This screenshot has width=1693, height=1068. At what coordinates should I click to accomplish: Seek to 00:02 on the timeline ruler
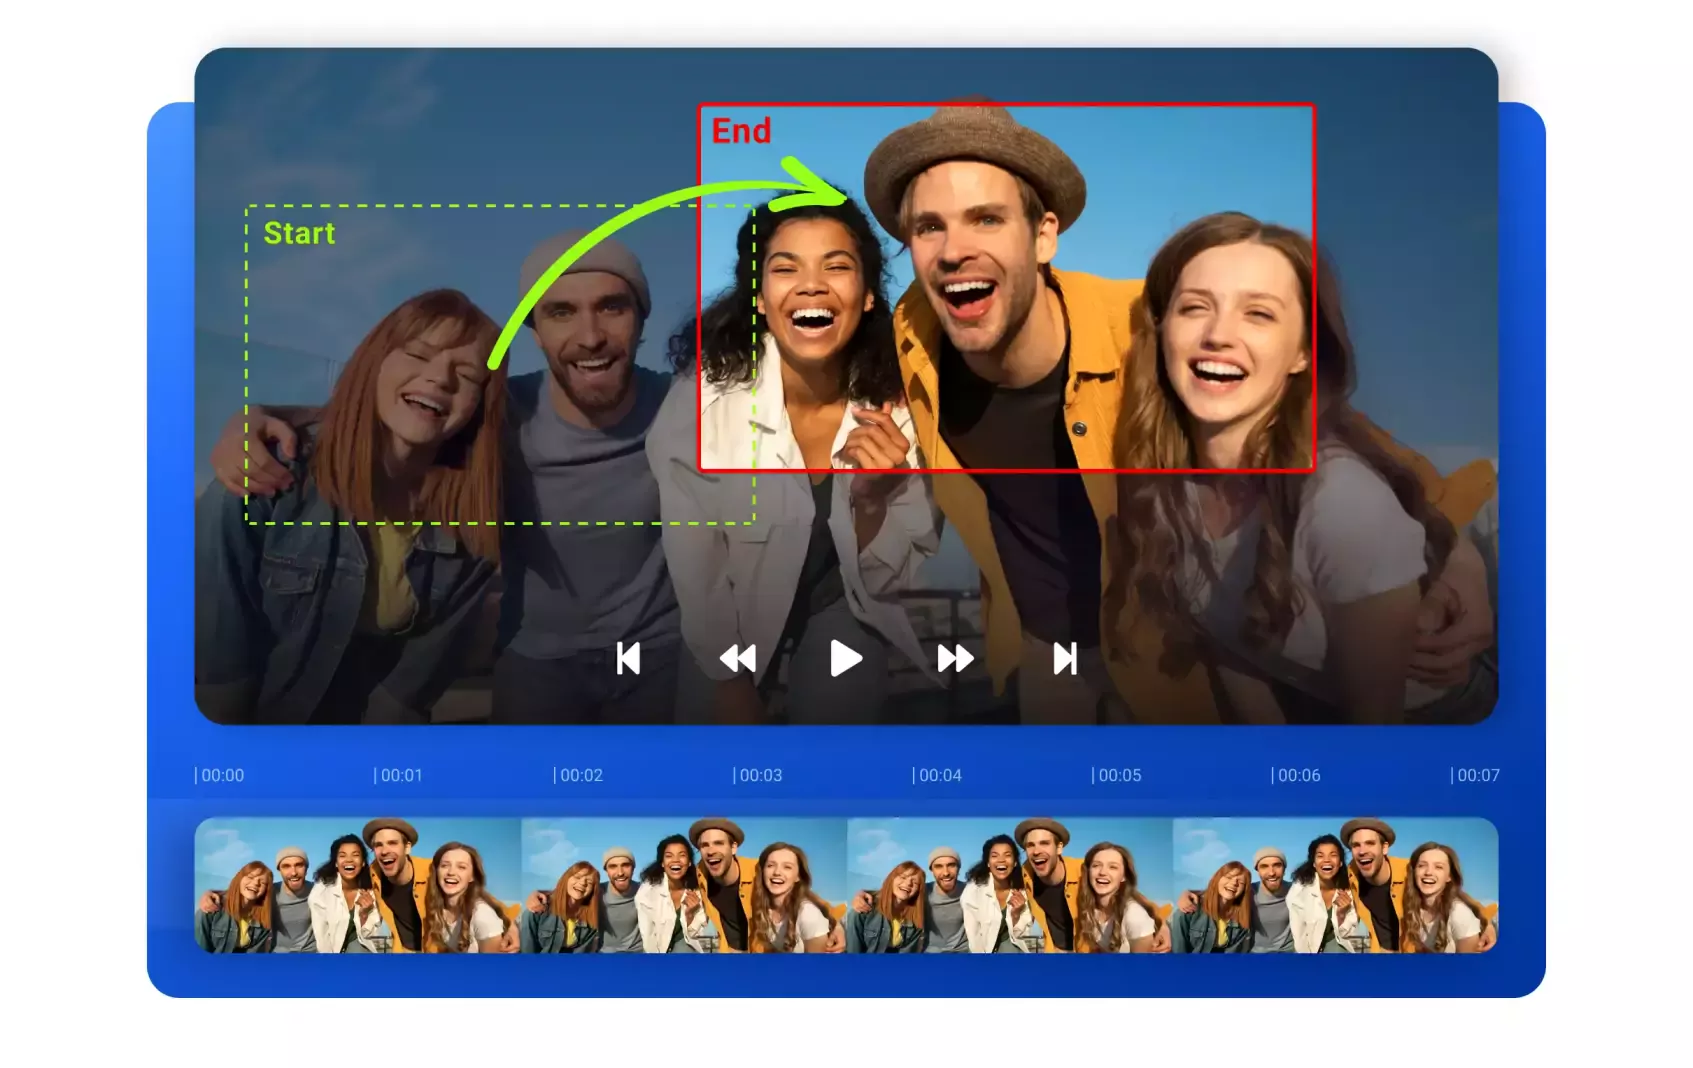pyautogui.click(x=578, y=775)
